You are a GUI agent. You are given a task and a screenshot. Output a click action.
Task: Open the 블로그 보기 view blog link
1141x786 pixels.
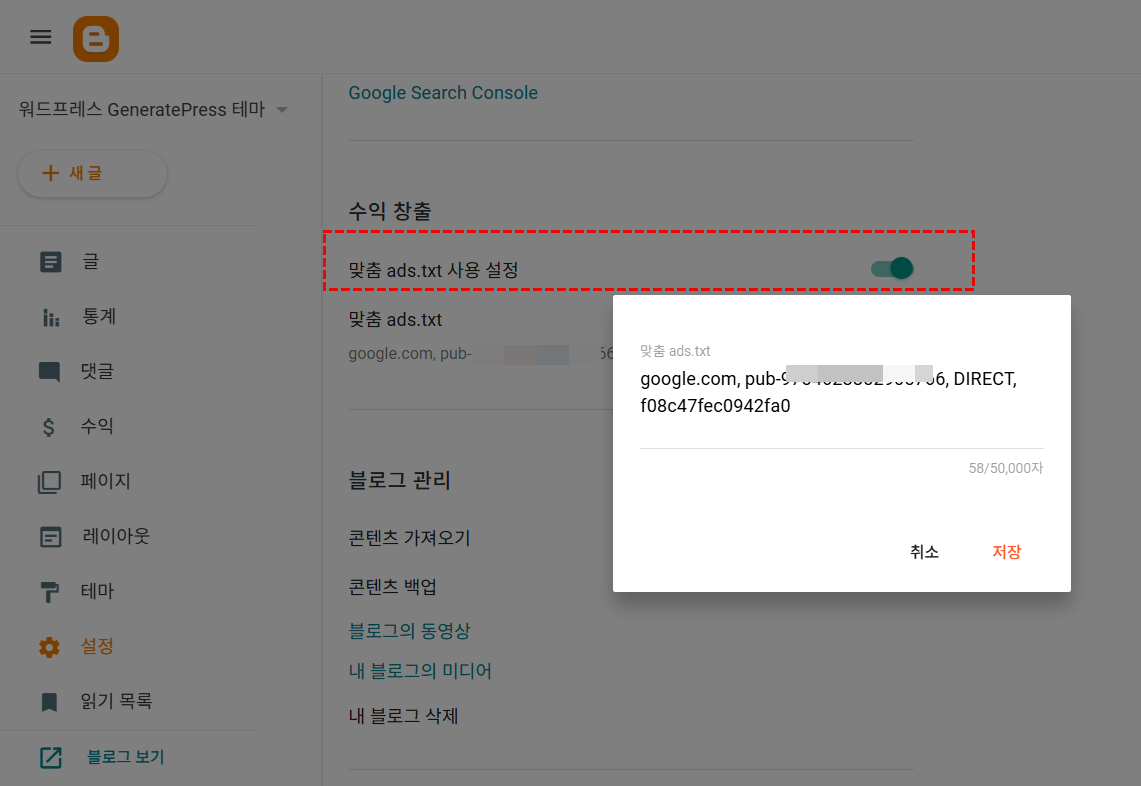click(x=125, y=758)
